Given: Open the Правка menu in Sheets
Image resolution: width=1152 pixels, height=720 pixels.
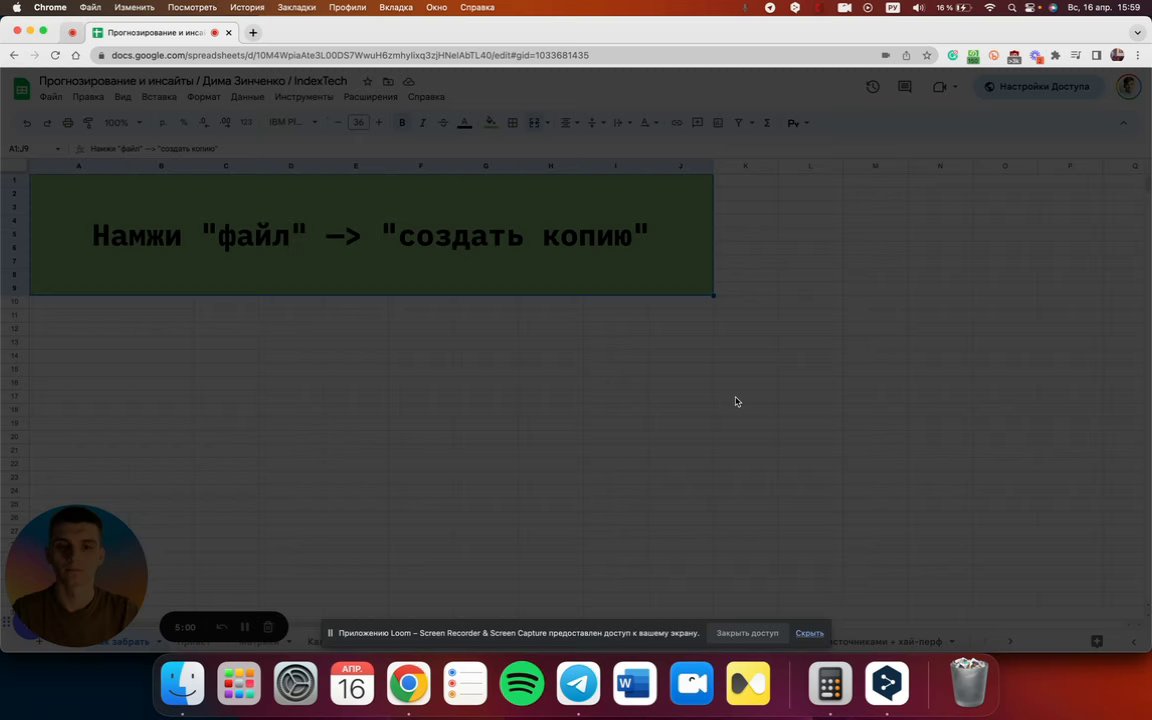Looking at the screenshot, I should click(x=88, y=97).
